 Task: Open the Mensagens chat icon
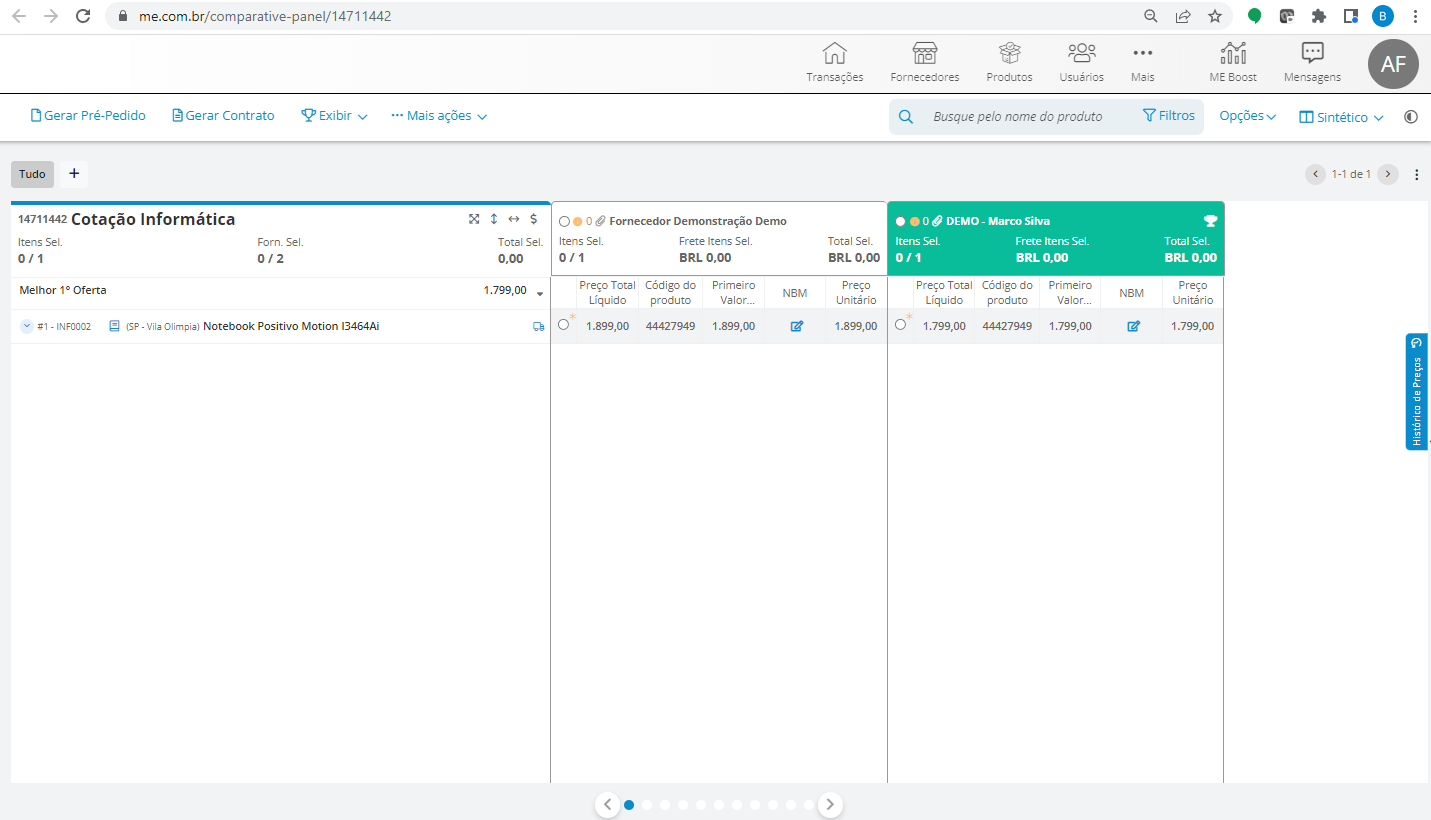1312,54
